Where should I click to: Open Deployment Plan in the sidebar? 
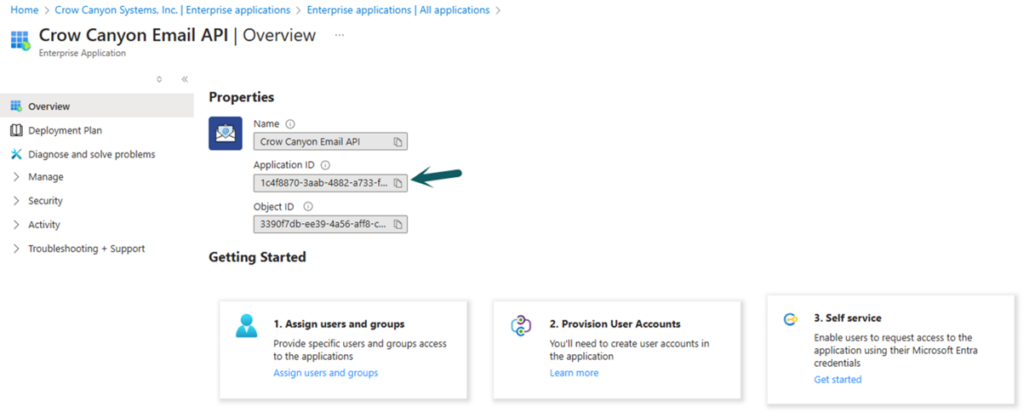65,130
